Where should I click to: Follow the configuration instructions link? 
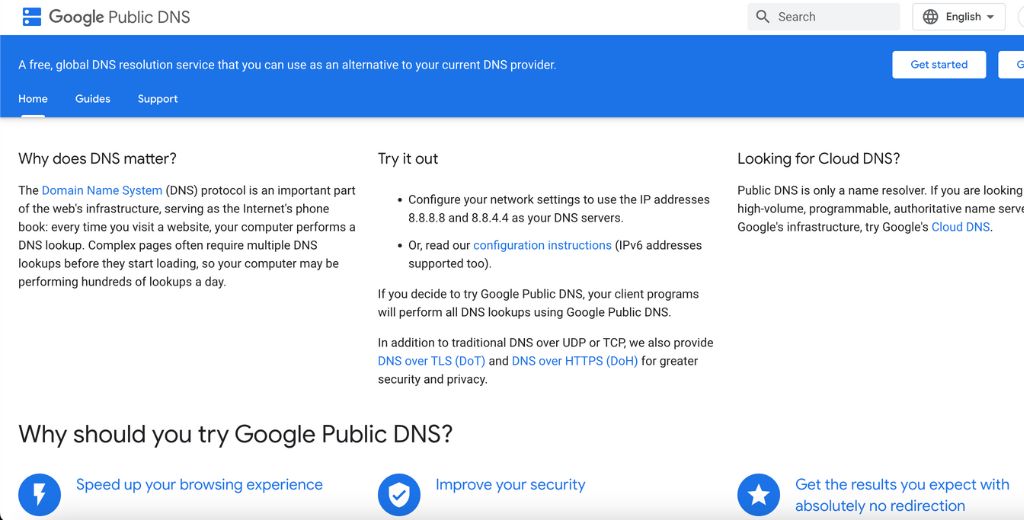coord(542,245)
